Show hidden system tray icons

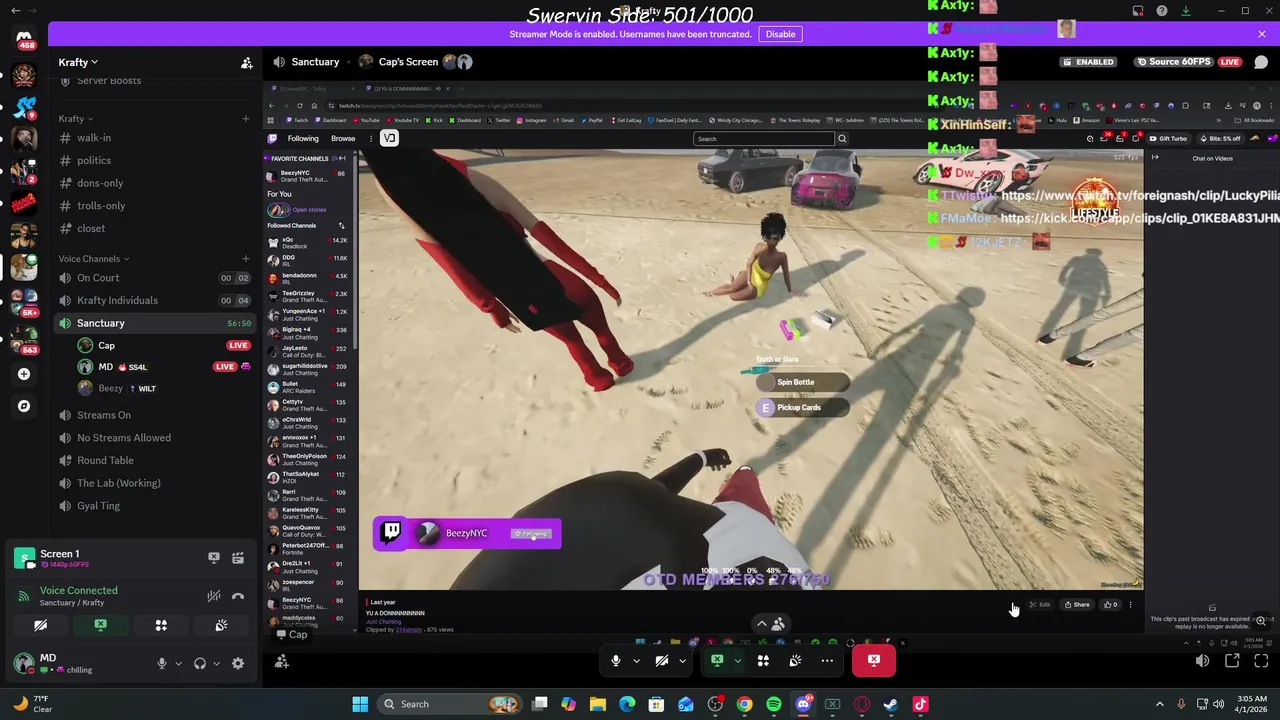(x=1160, y=704)
